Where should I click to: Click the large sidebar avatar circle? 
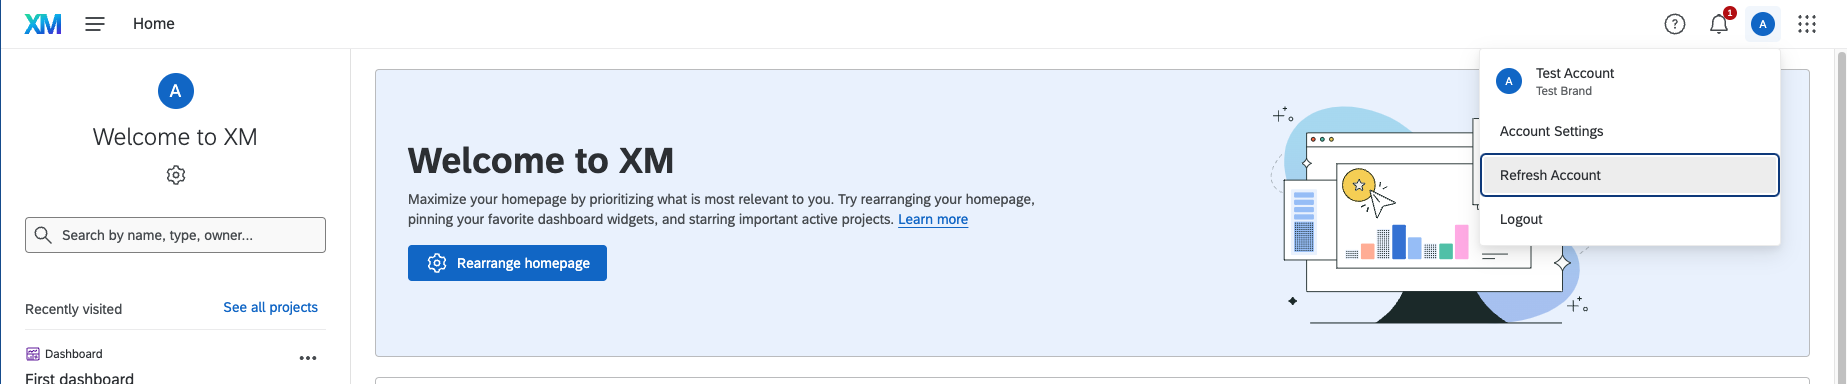pos(176,91)
